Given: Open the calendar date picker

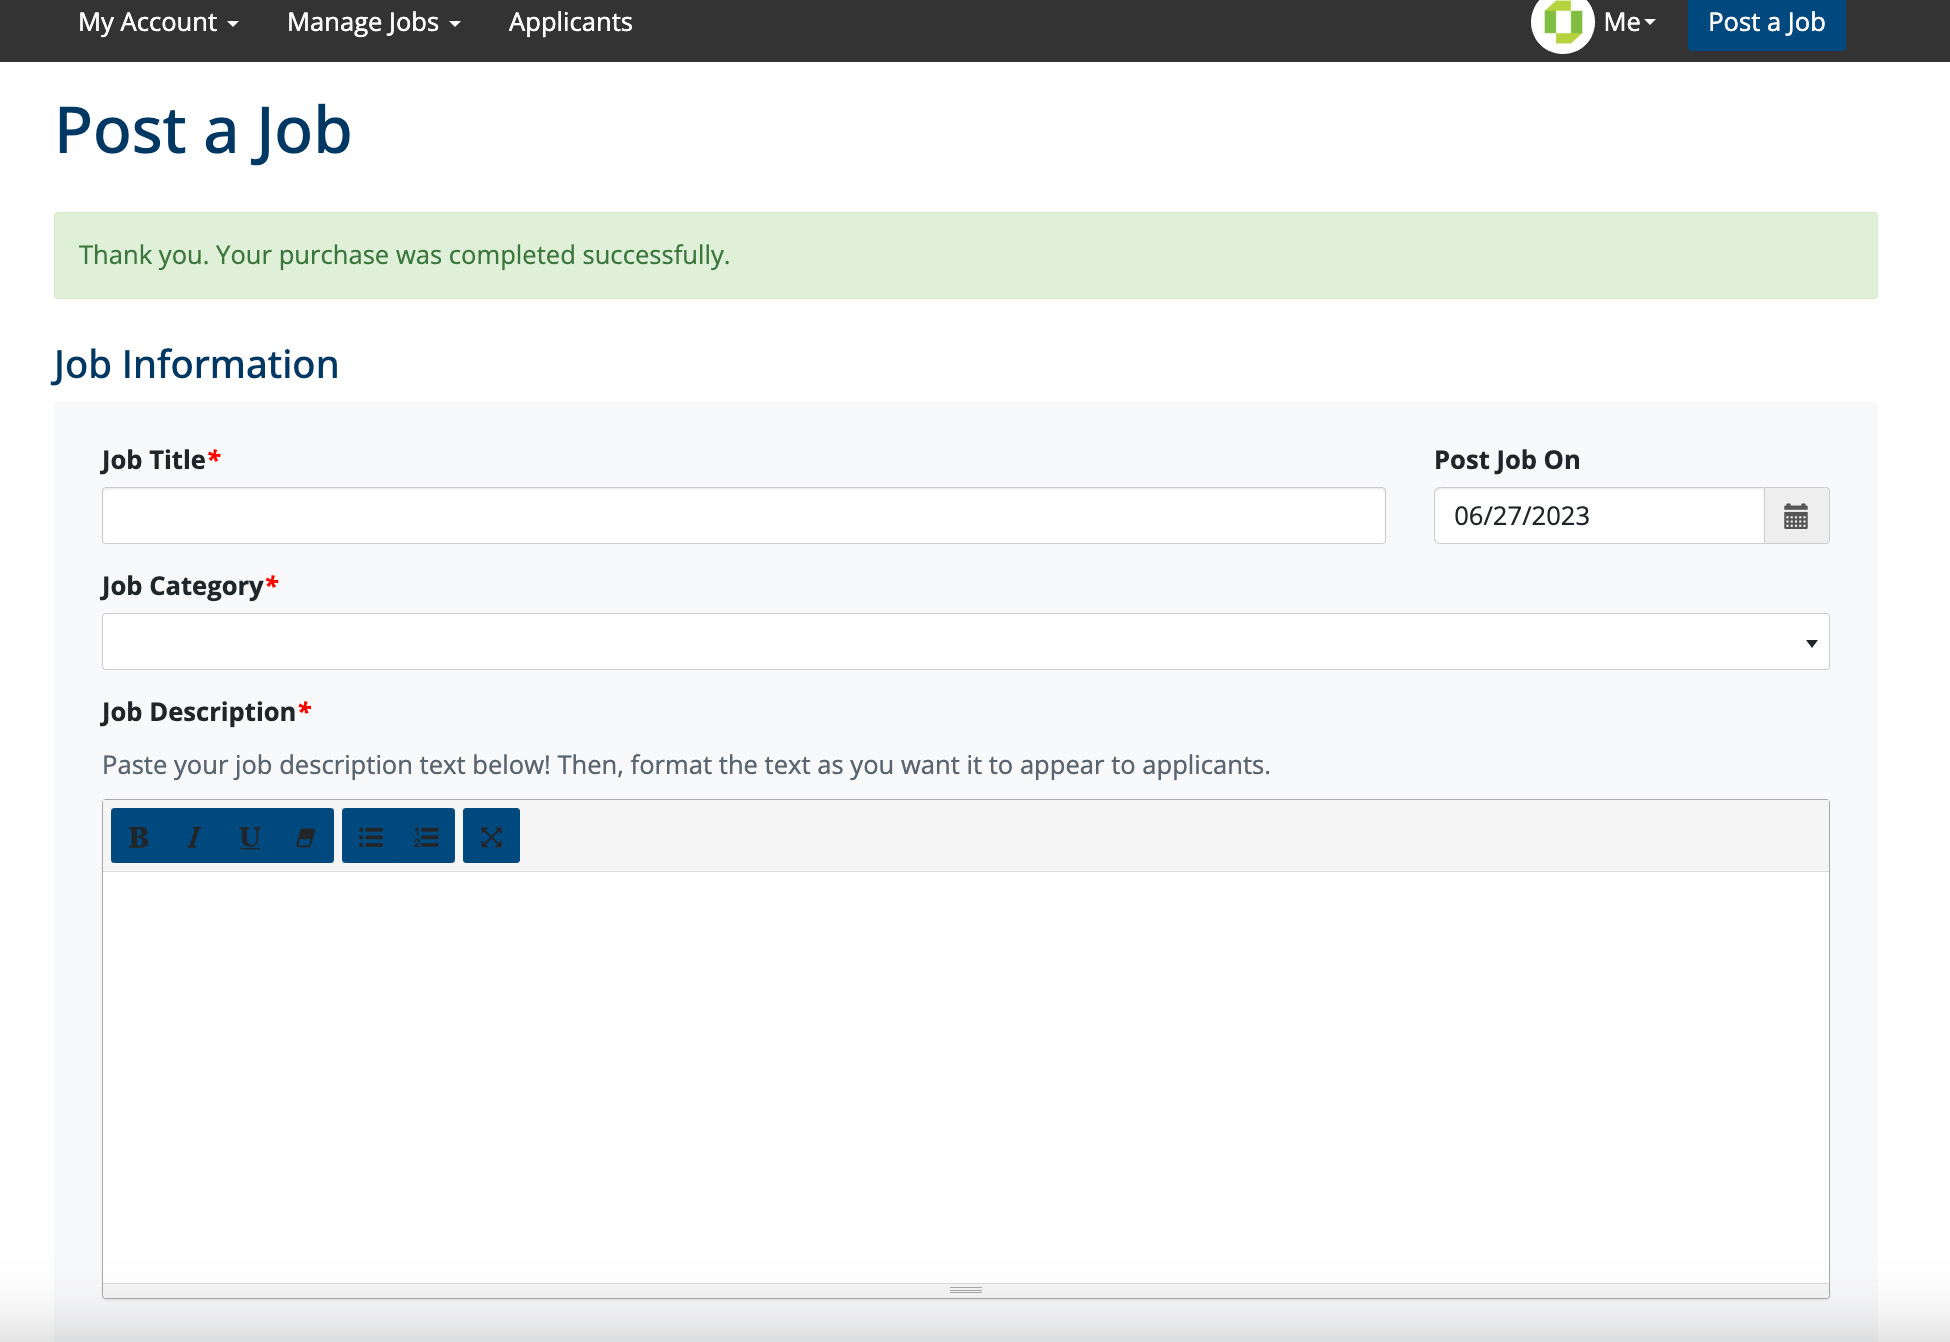Looking at the screenshot, I should click(1796, 516).
